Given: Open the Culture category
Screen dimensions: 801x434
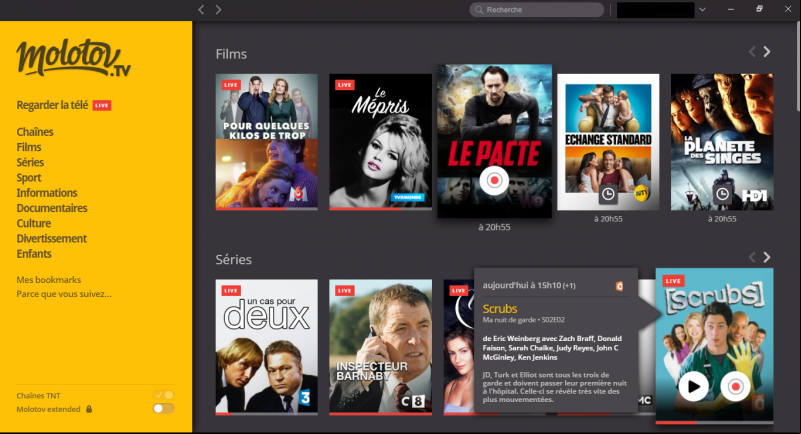Looking at the screenshot, I should 34,224.
